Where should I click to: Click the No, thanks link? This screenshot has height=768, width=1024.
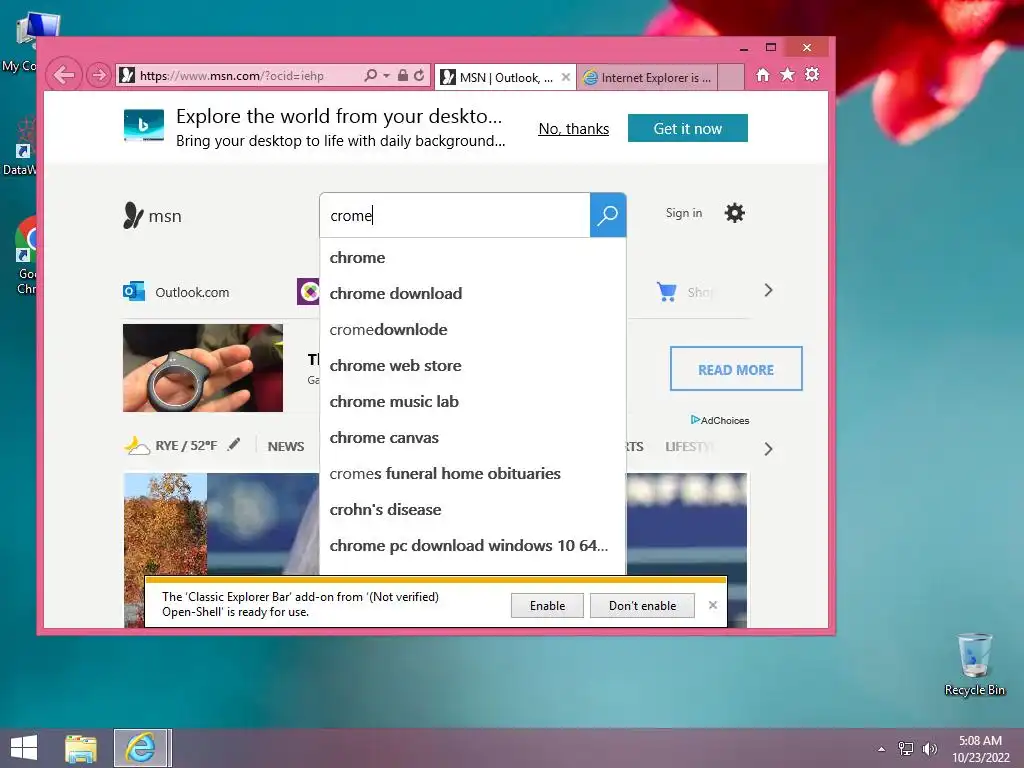[x=573, y=129]
